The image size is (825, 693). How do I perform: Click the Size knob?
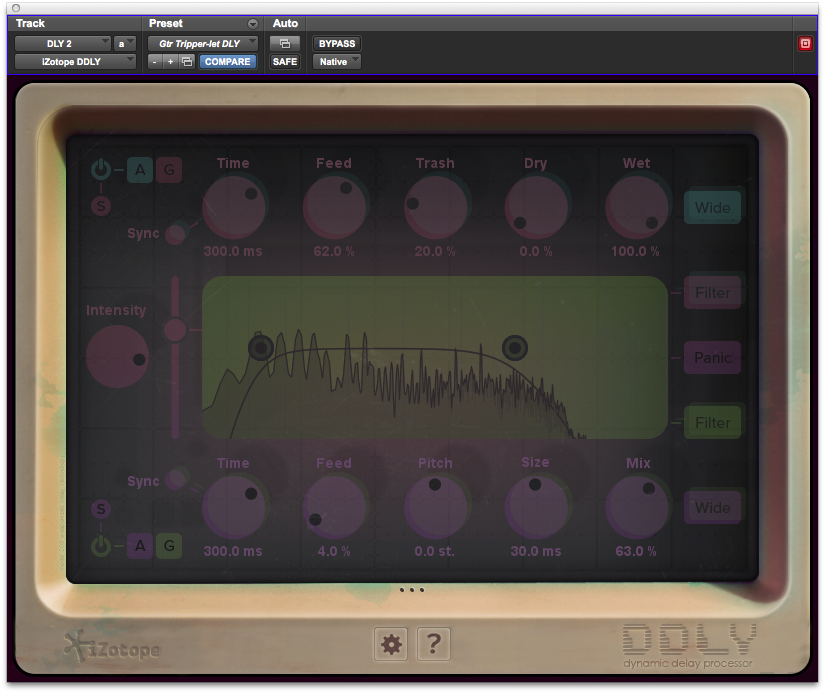click(x=536, y=507)
